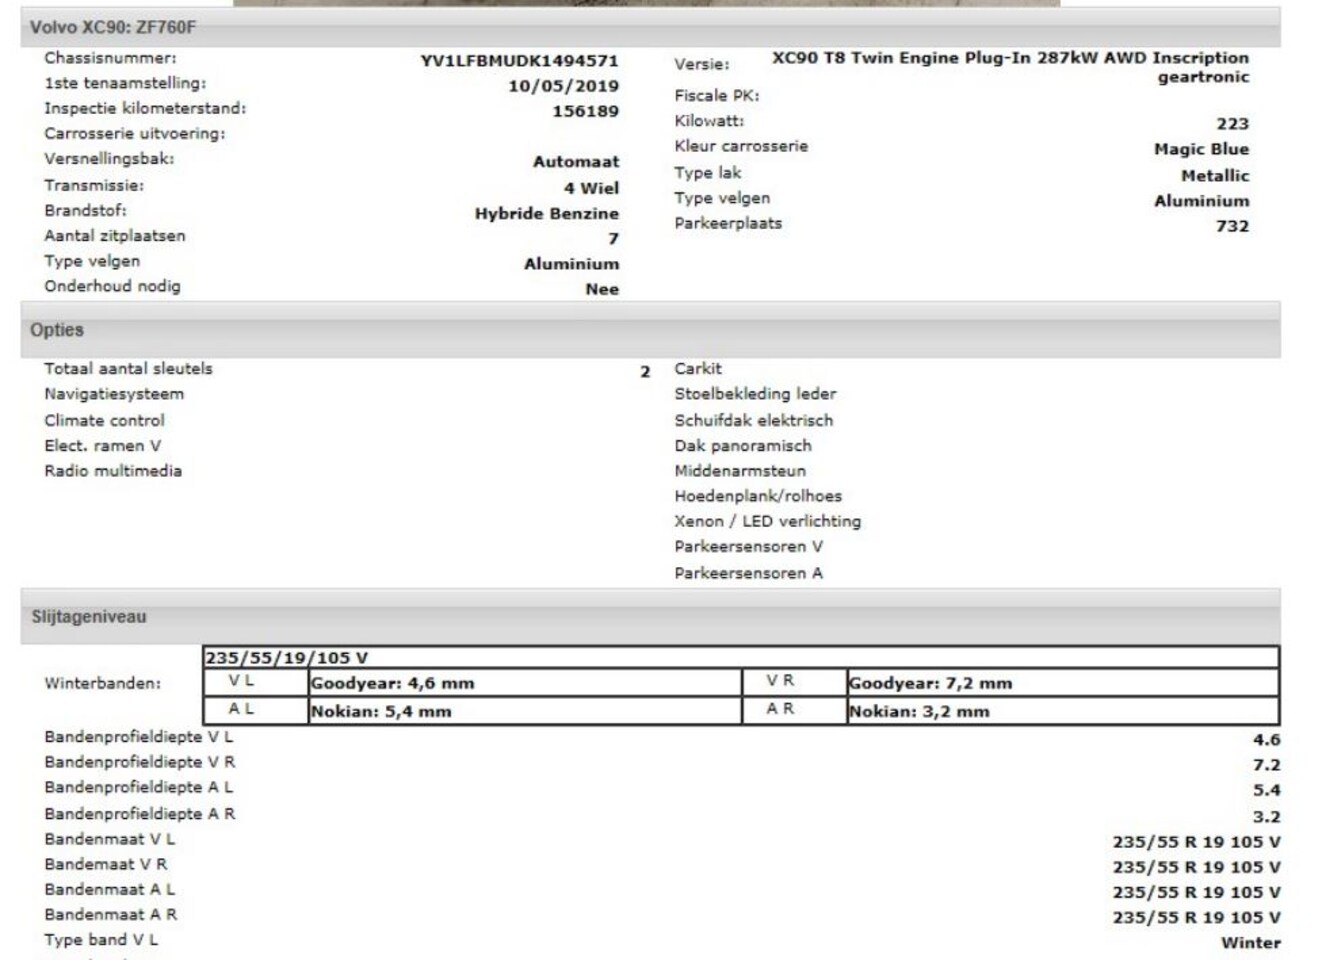This screenshot has height=960, width=1322.
Task: Click the Schuifdak elektrisch option
Action: pyautogui.click(x=753, y=421)
